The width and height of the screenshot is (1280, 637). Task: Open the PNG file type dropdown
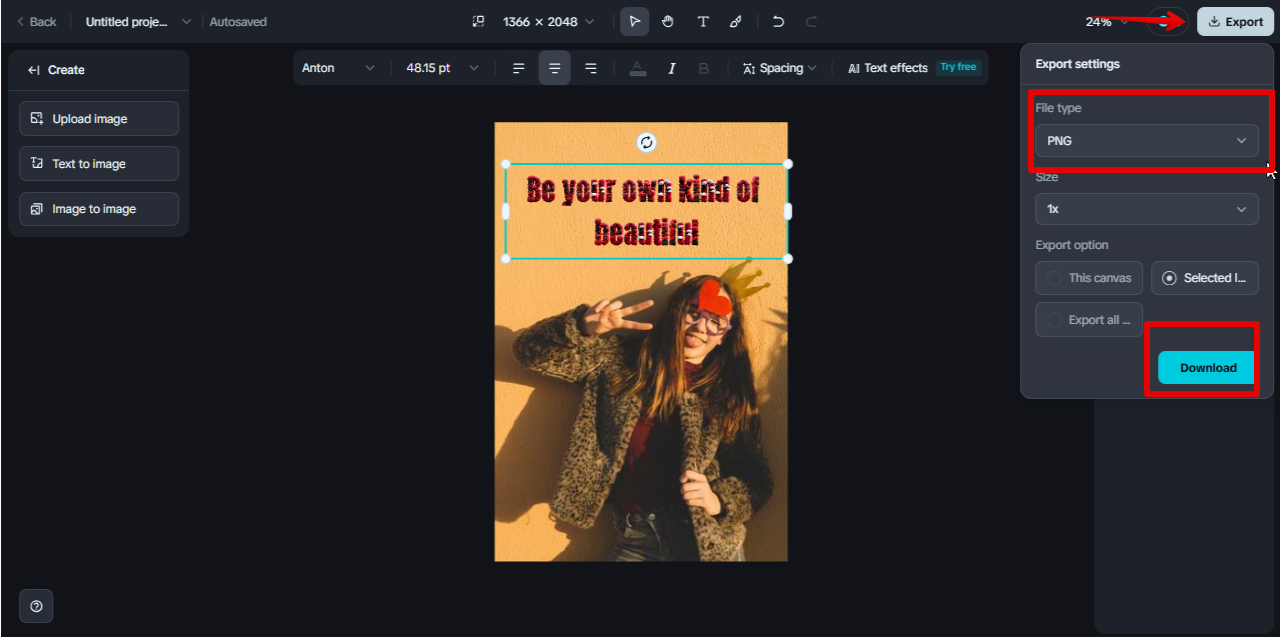[x=1146, y=141]
